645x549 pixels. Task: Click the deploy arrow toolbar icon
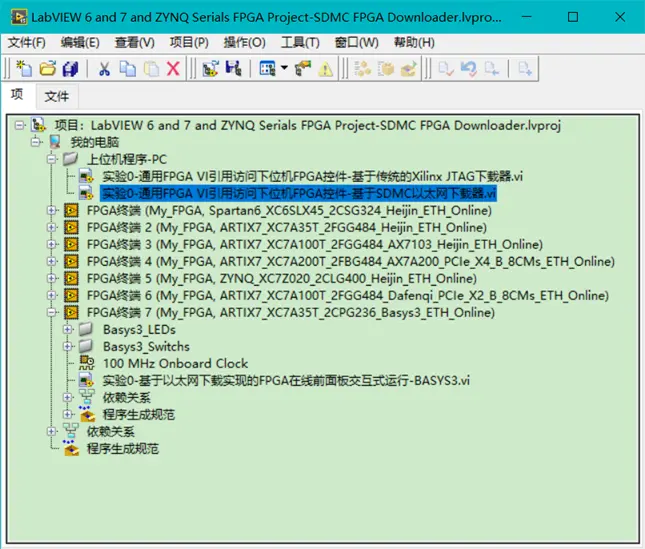(x=408, y=68)
